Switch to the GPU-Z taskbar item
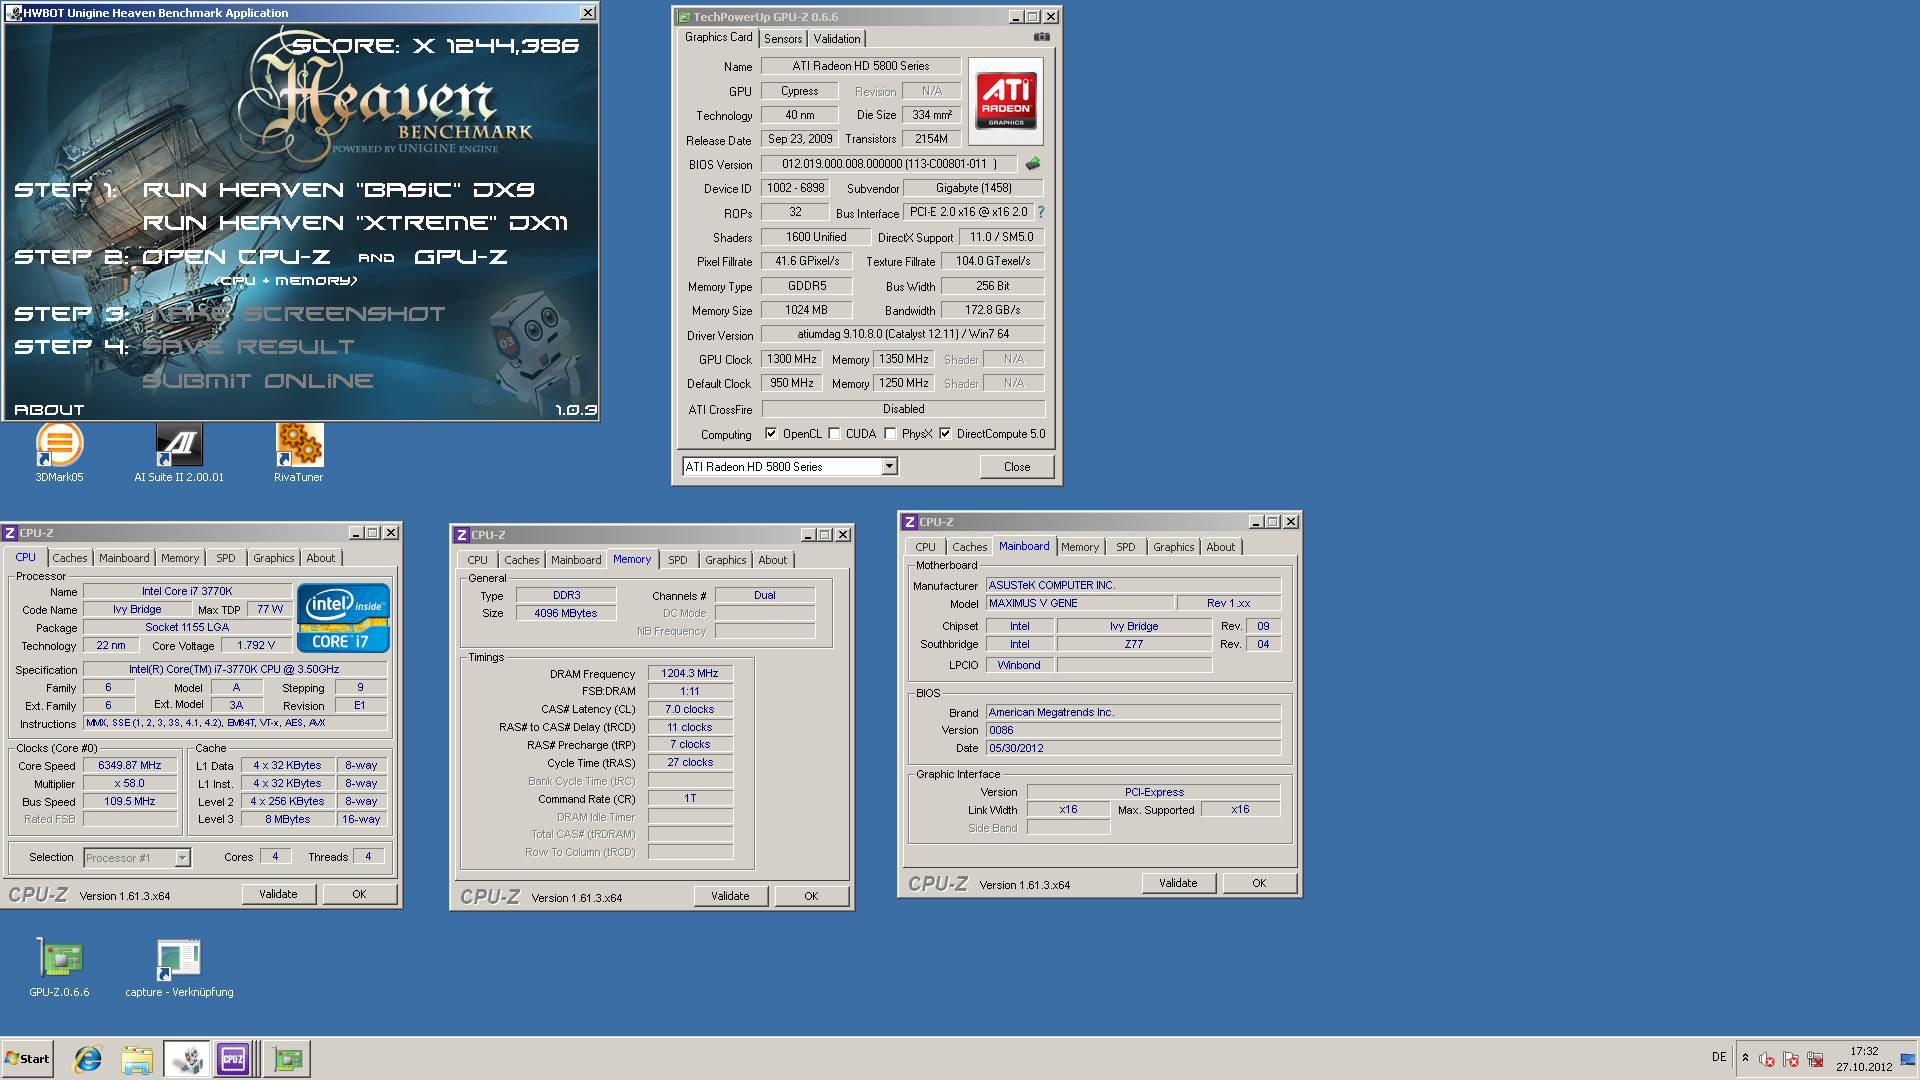Image resolution: width=1920 pixels, height=1080 pixels. click(288, 1059)
